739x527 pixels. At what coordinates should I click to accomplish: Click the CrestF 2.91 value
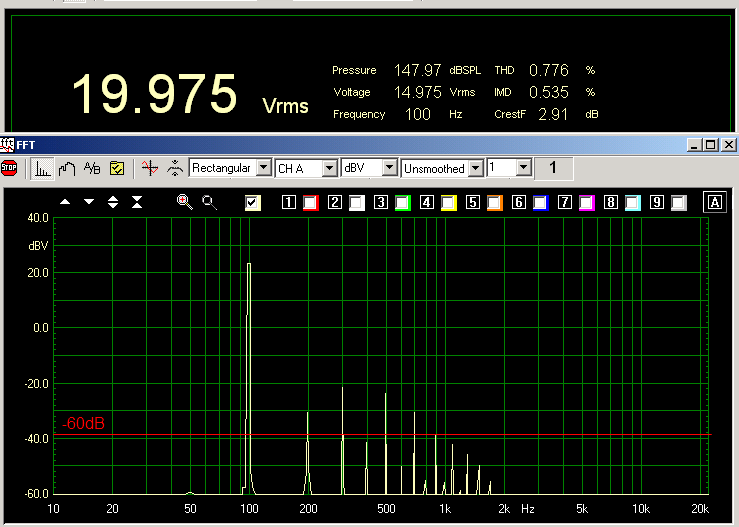tap(553, 115)
